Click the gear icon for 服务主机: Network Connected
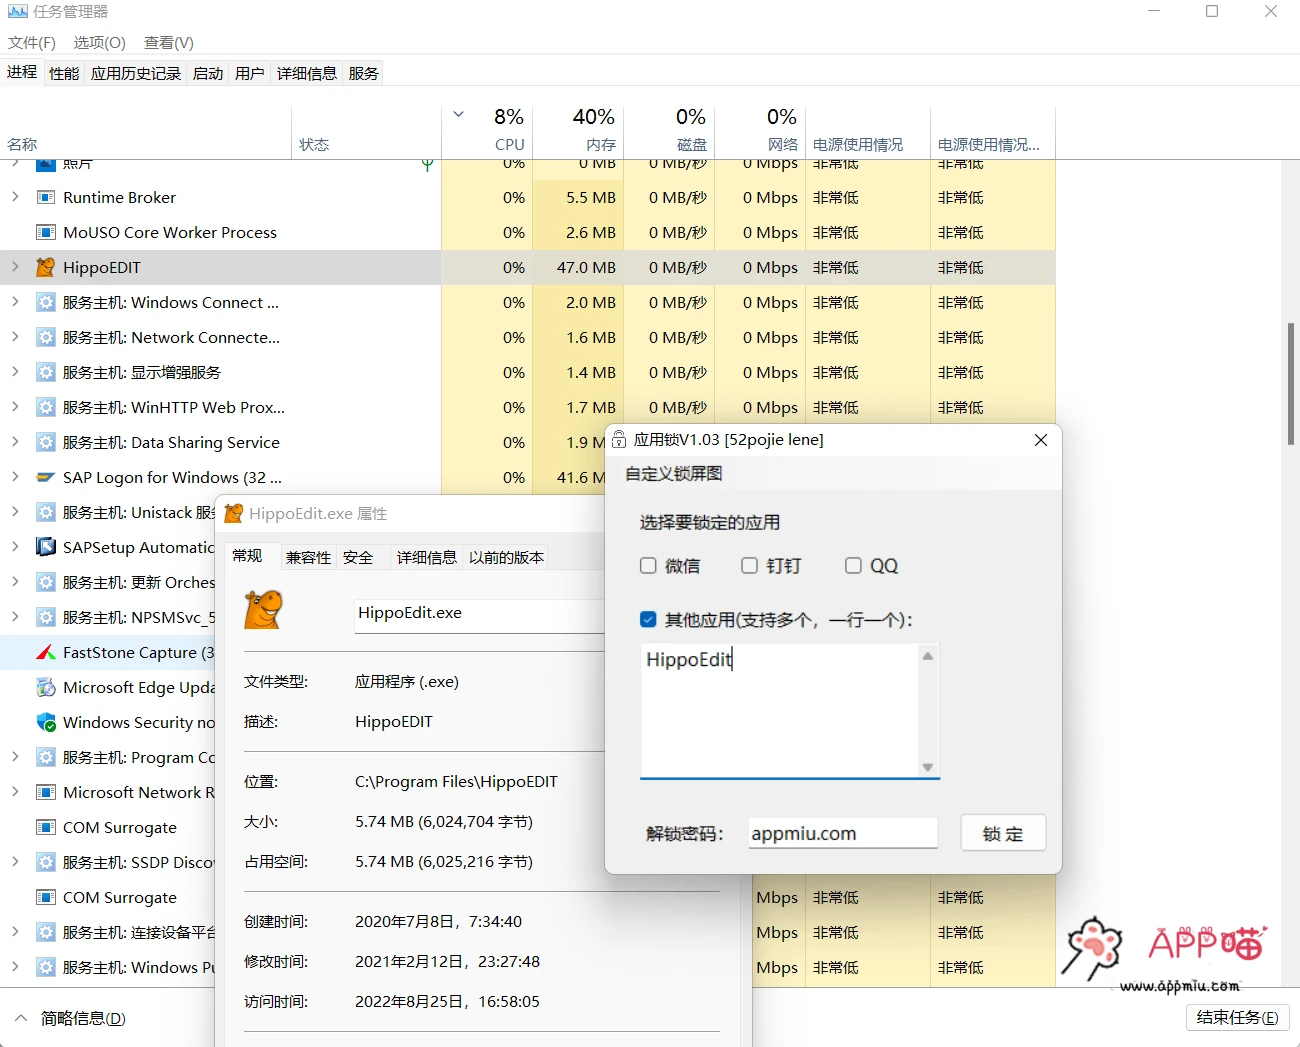The image size is (1300, 1047). coord(45,337)
